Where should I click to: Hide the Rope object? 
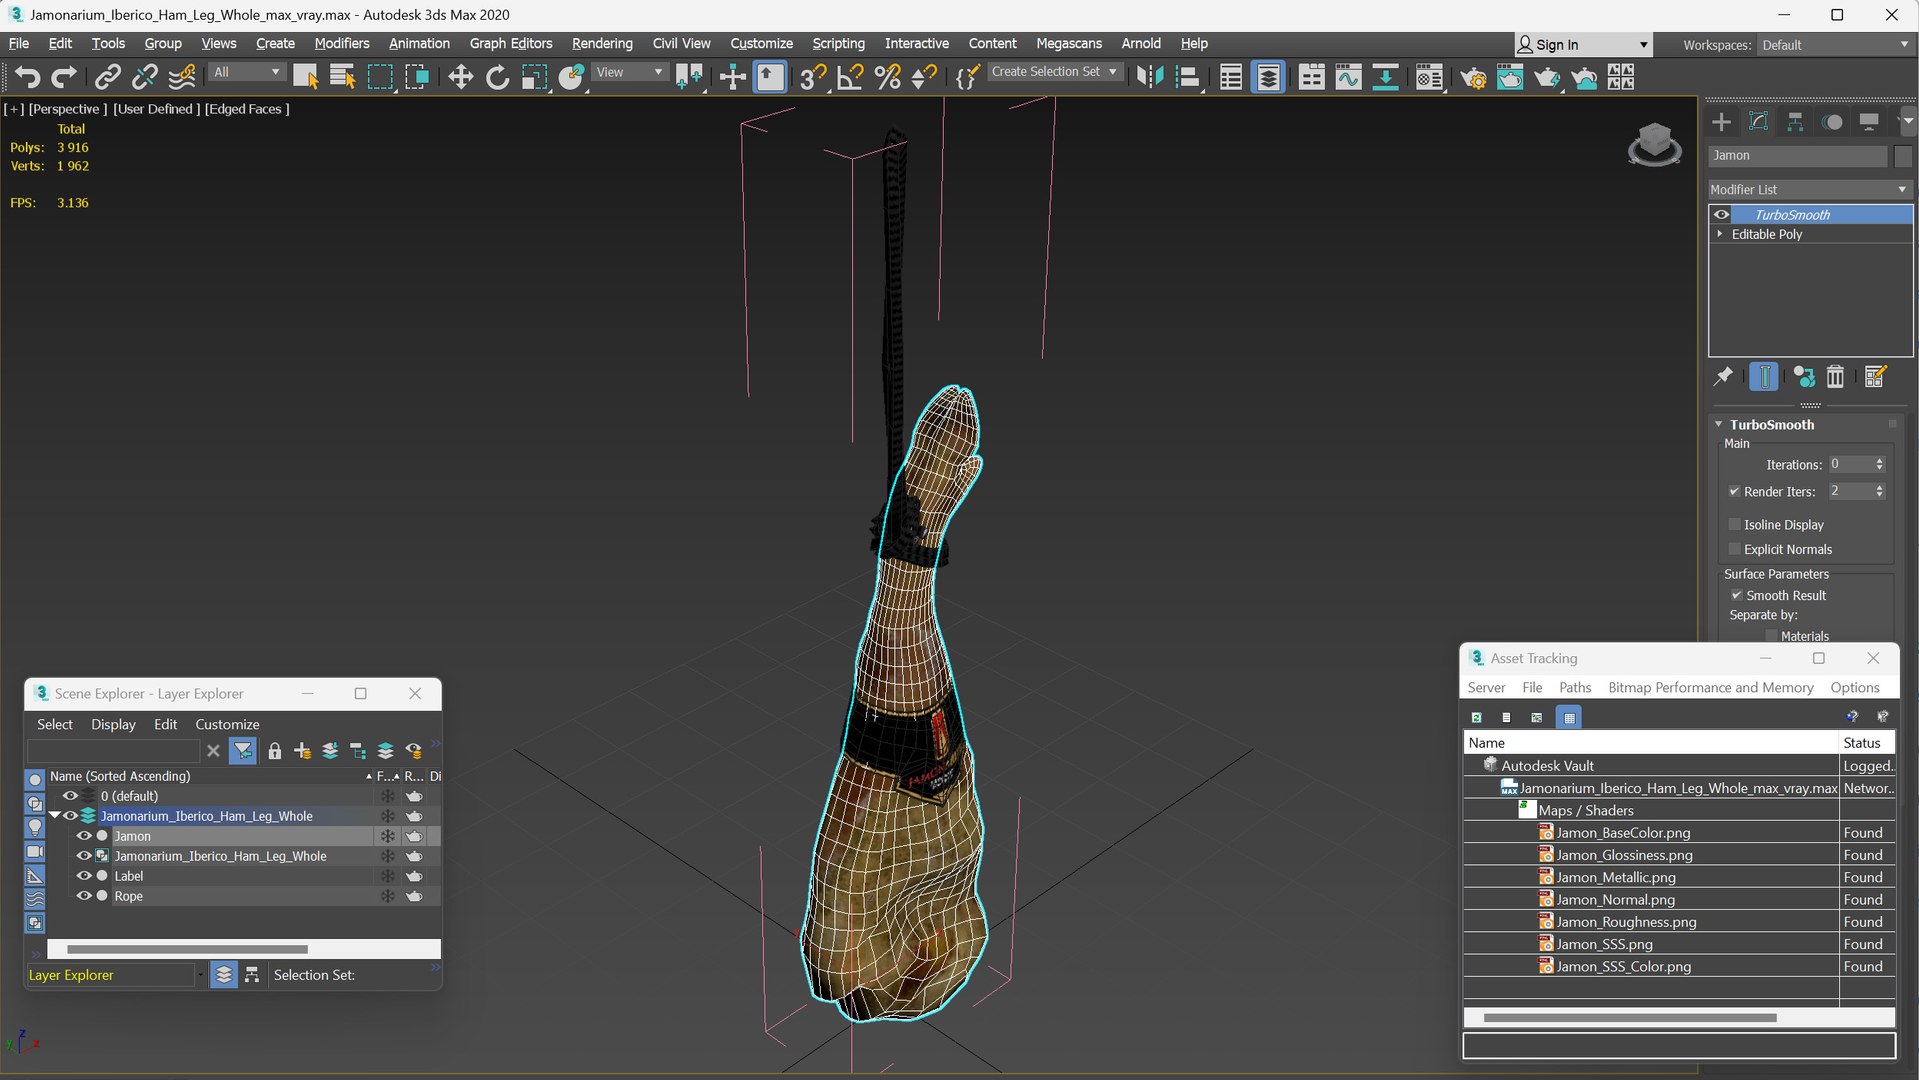[84, 896]
